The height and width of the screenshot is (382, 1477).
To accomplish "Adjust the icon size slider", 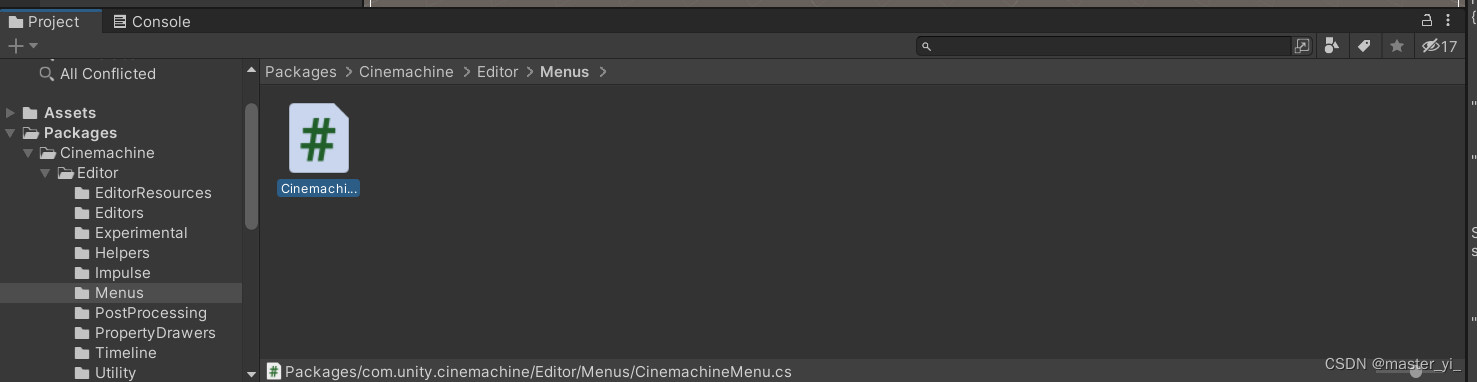I will click(x=1415, y=372).
